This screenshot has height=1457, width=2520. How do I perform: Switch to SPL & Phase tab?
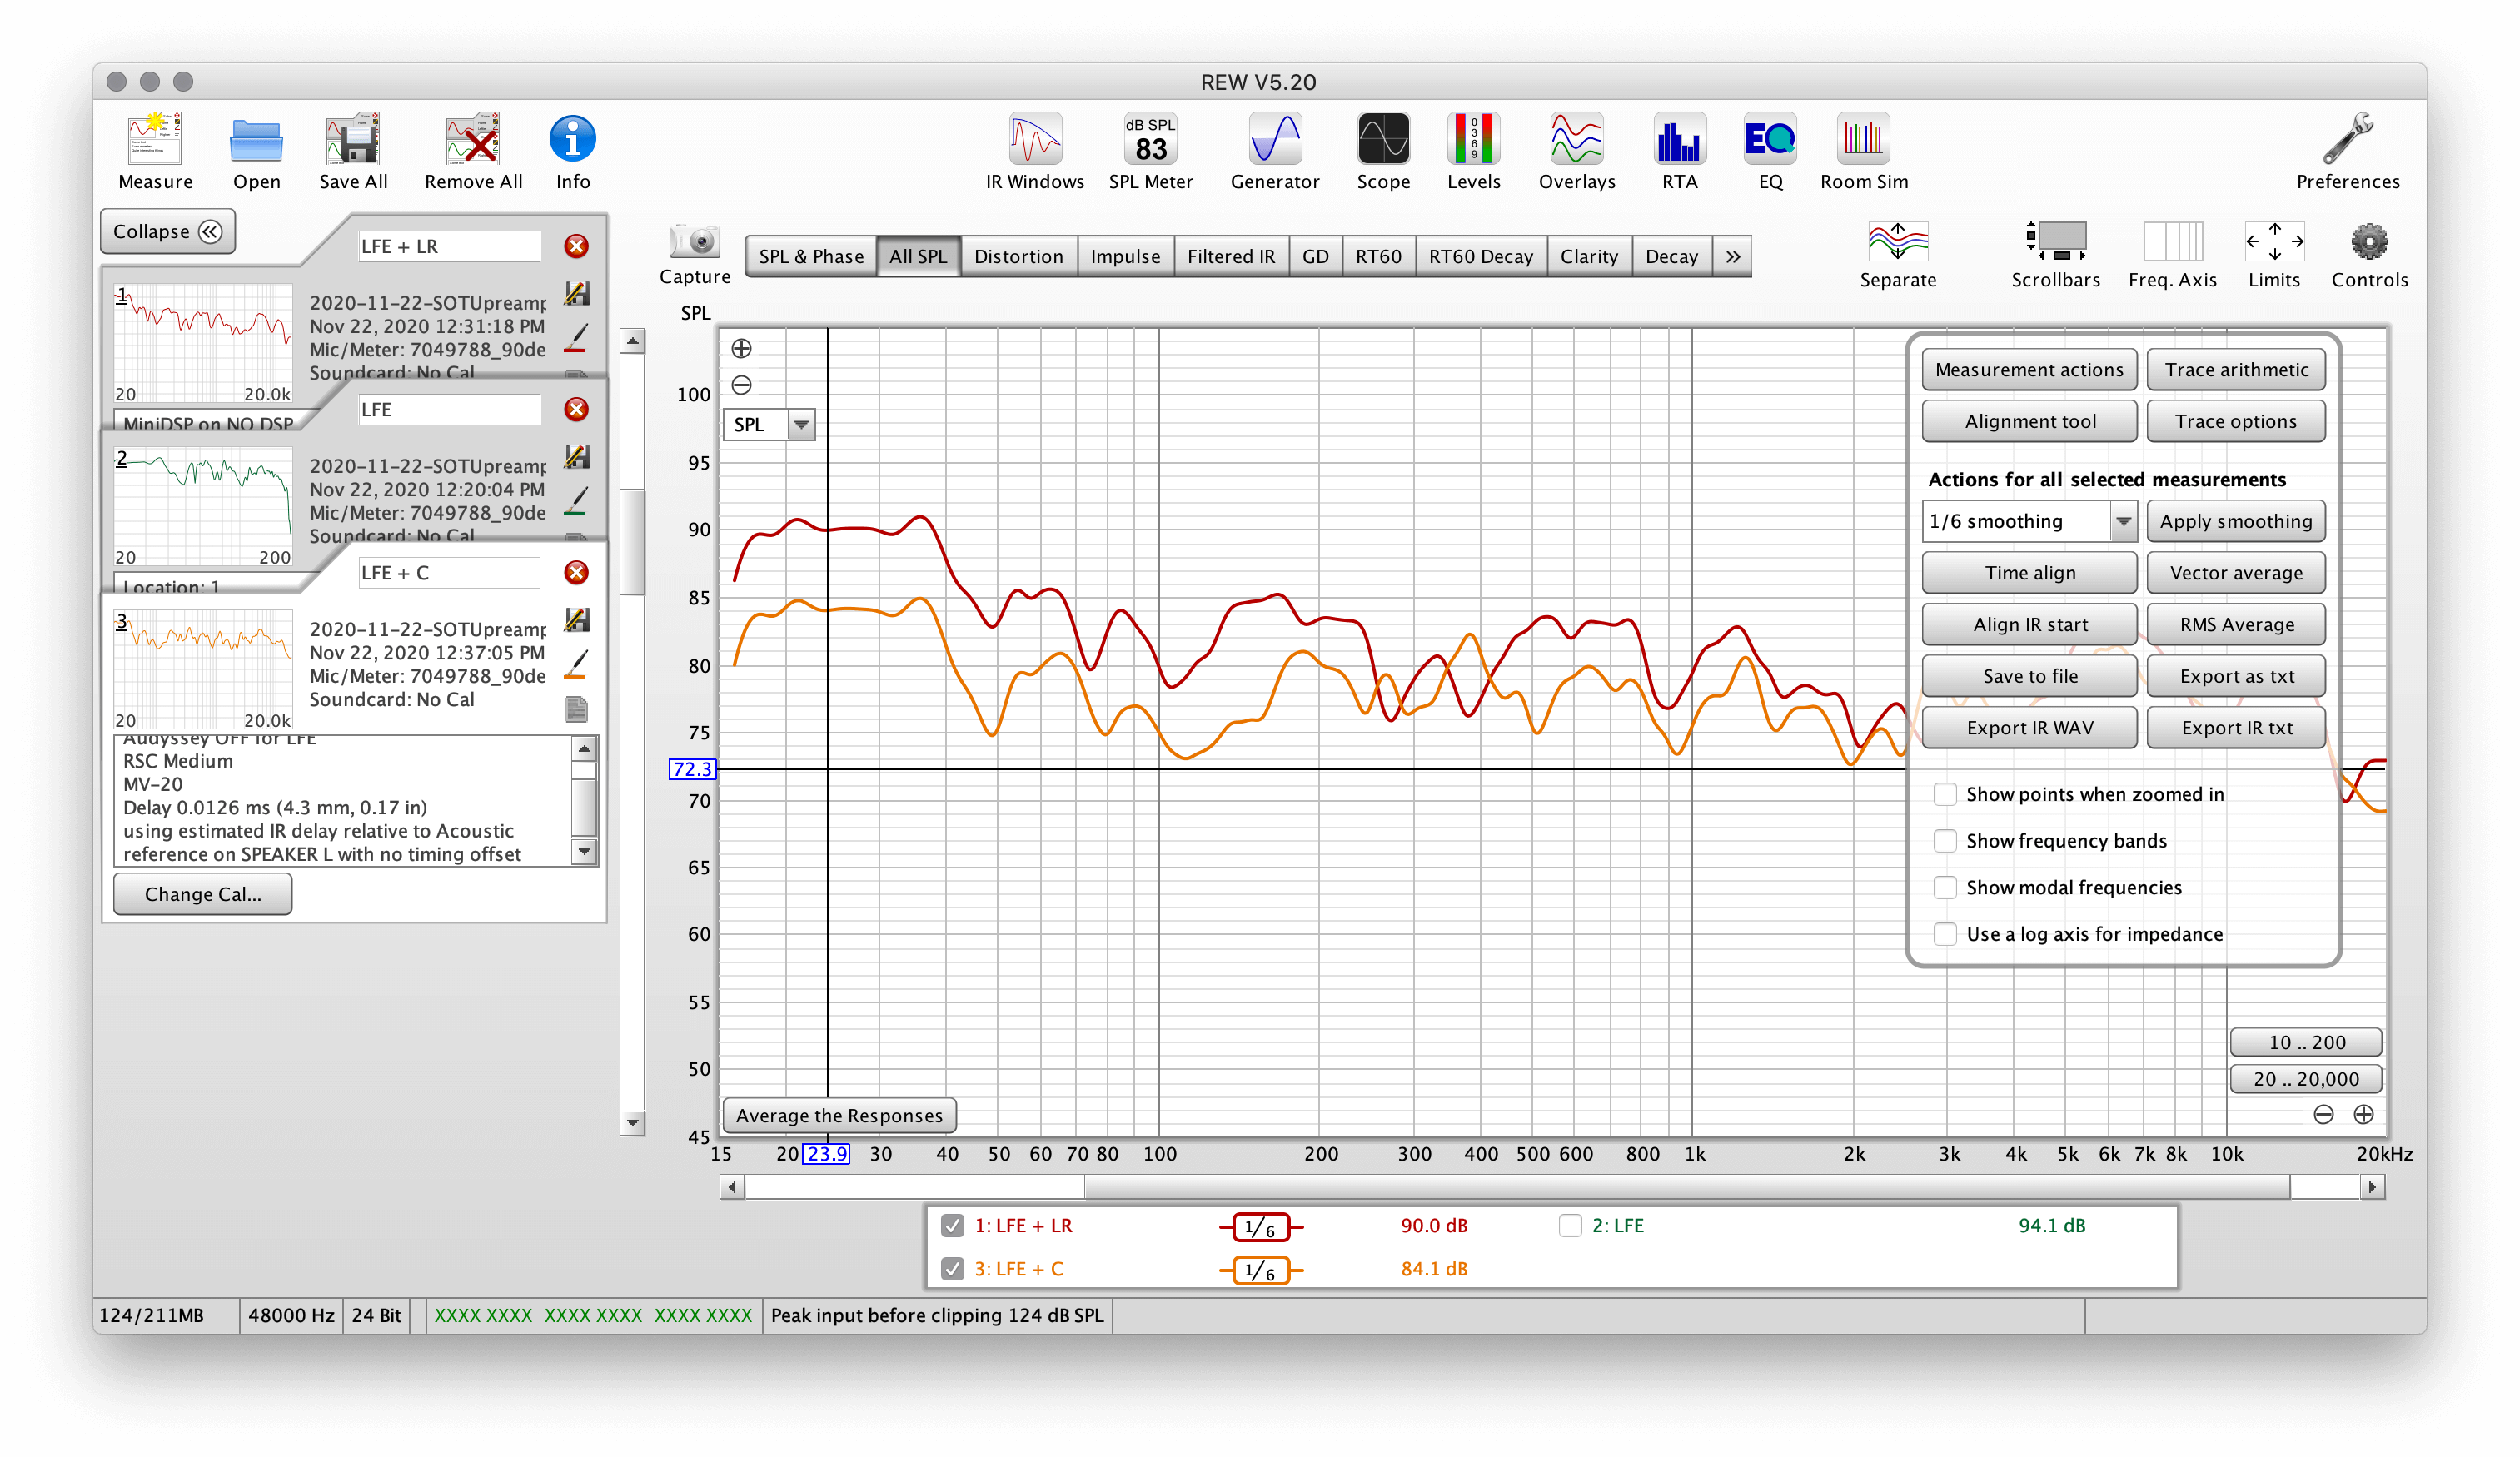point(811,256)
